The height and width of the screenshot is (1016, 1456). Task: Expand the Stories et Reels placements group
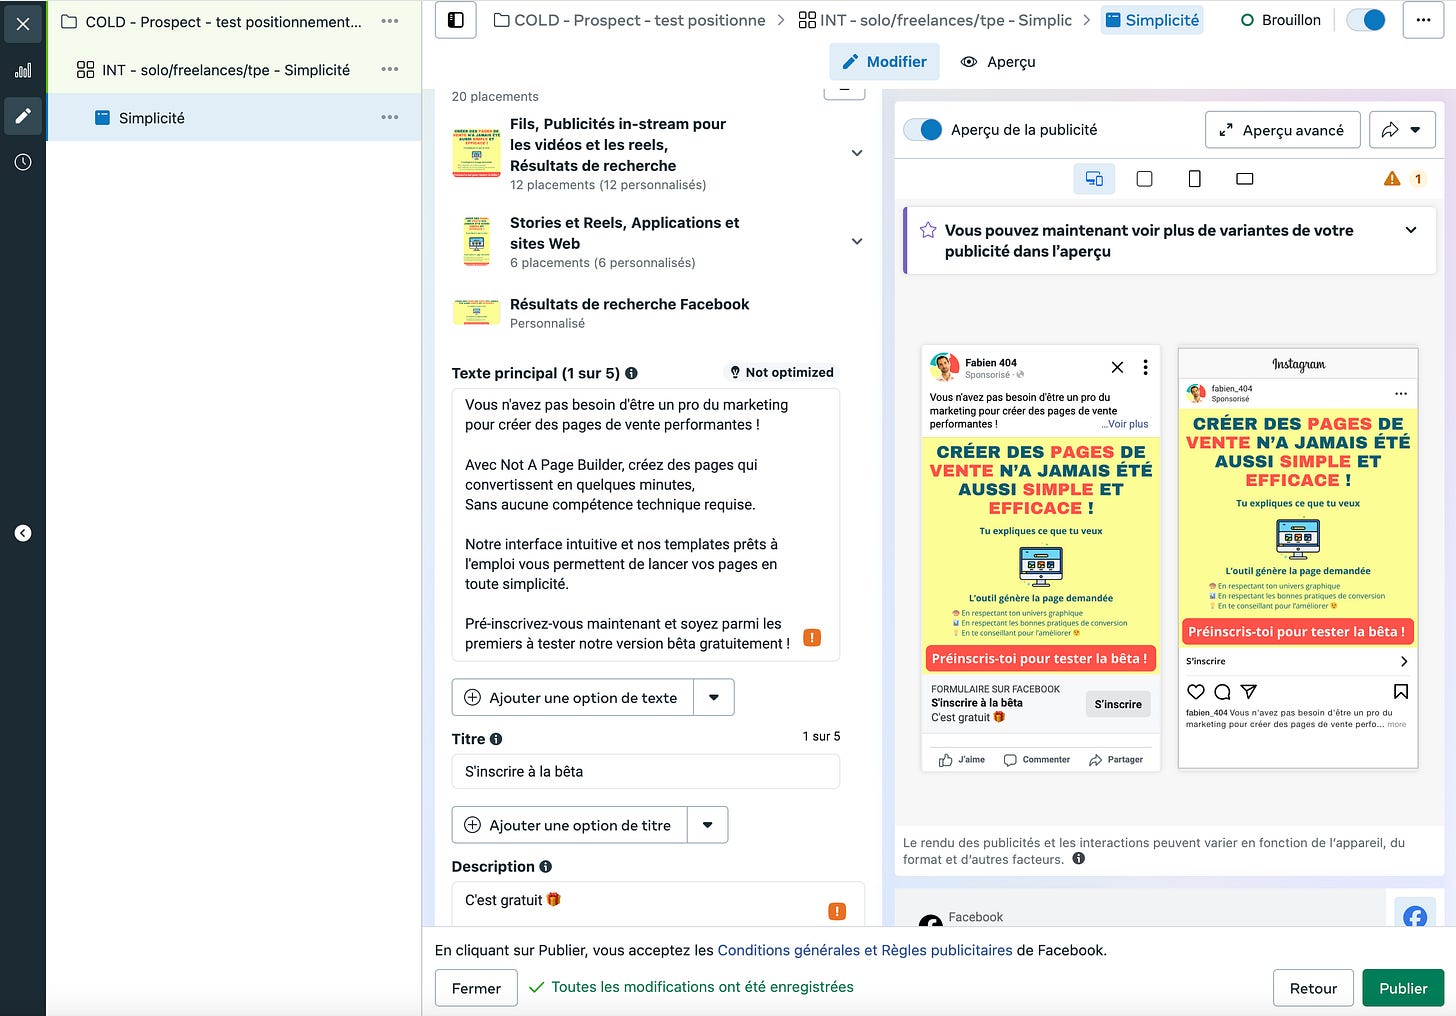click(x=857, y=241)
